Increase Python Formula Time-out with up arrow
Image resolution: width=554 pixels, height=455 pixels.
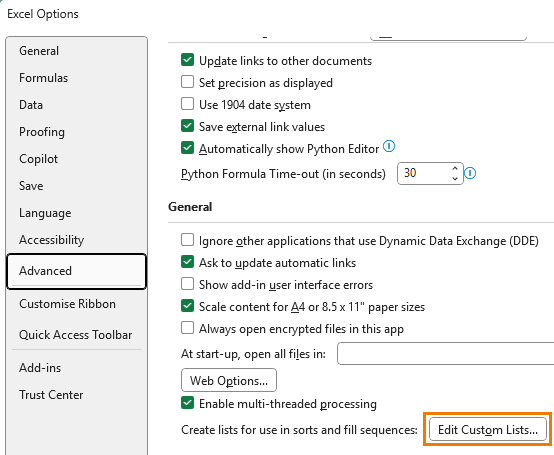455,169
